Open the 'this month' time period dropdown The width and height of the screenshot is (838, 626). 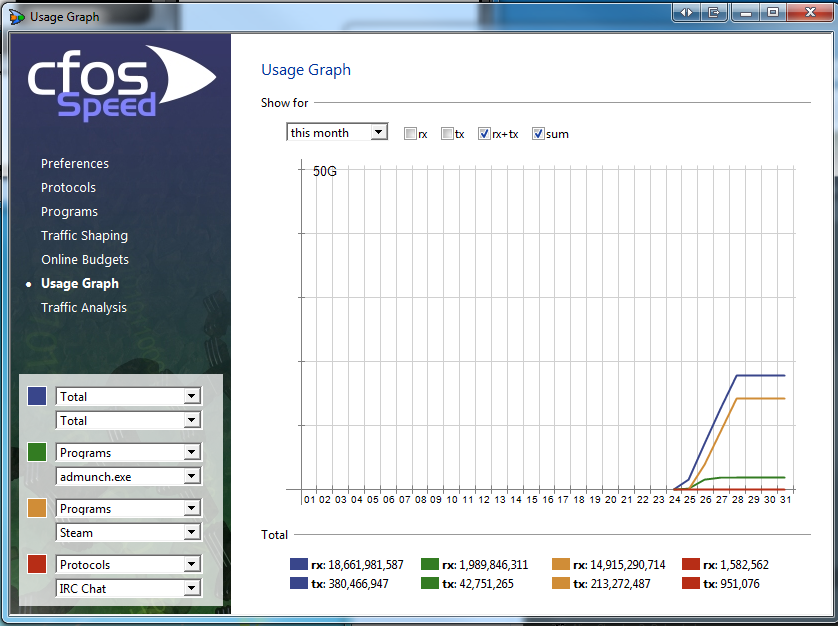pos(337,132)
